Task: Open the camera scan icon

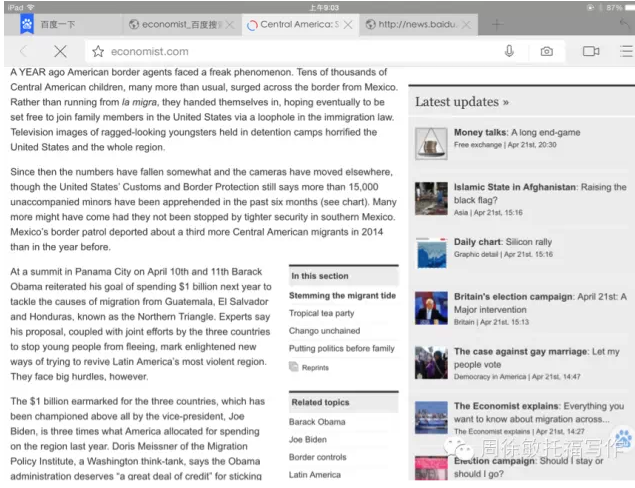Action: [546, 51]
